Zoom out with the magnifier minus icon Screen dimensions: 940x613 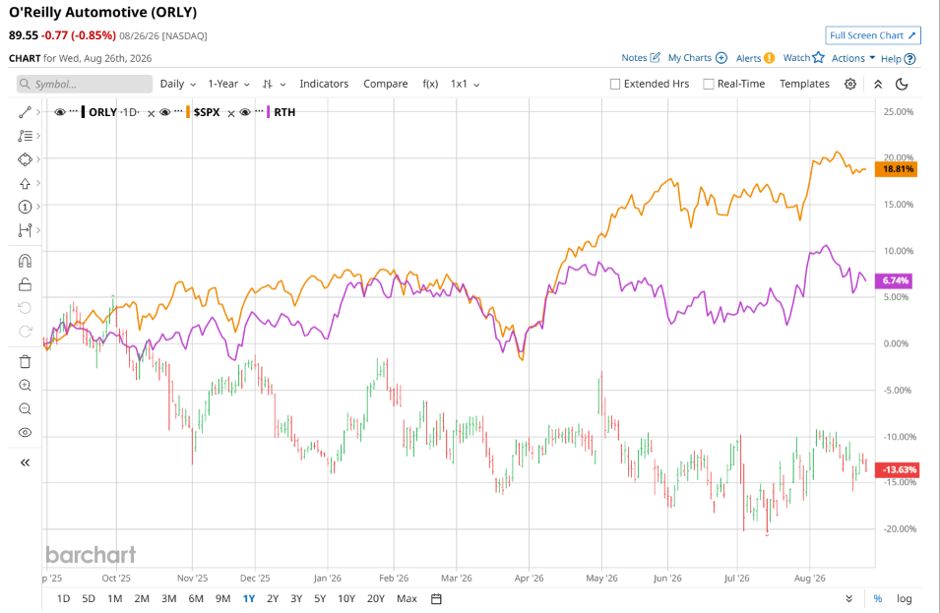(25, 409)
